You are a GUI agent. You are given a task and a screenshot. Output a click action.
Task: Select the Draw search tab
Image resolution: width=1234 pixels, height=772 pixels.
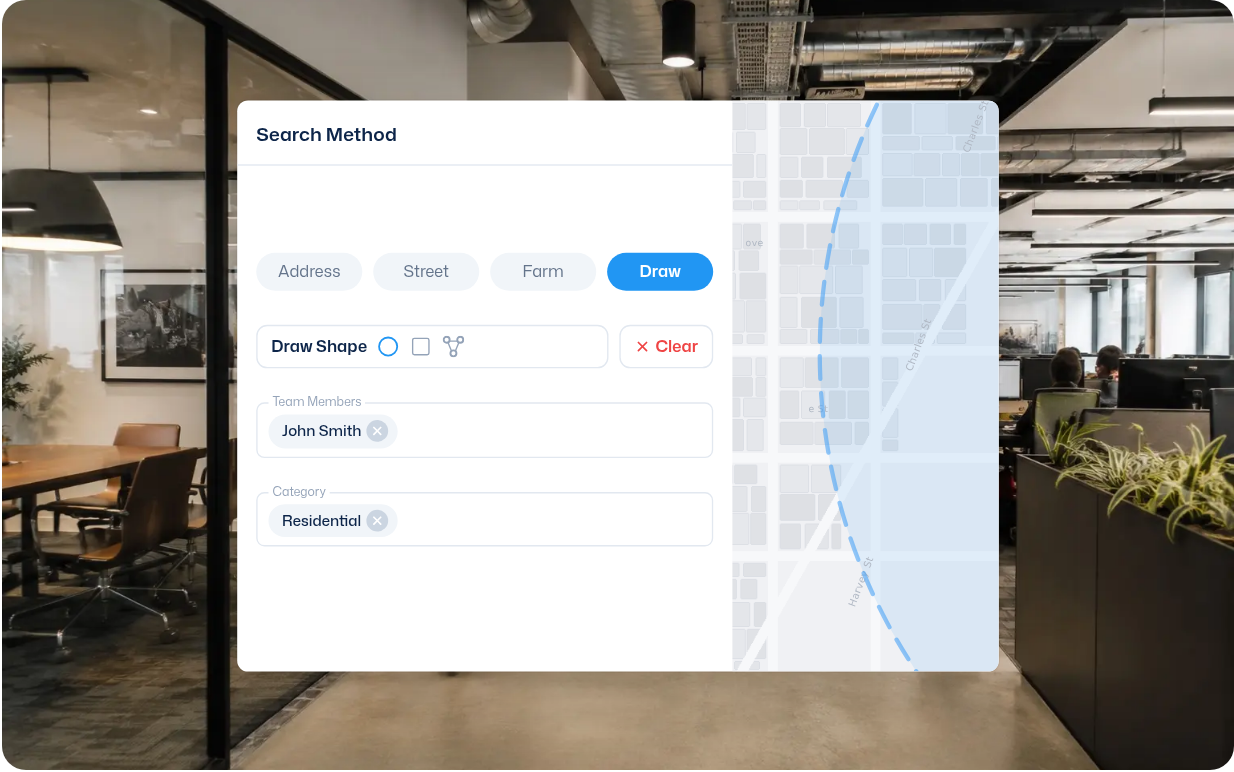(660, 272)
